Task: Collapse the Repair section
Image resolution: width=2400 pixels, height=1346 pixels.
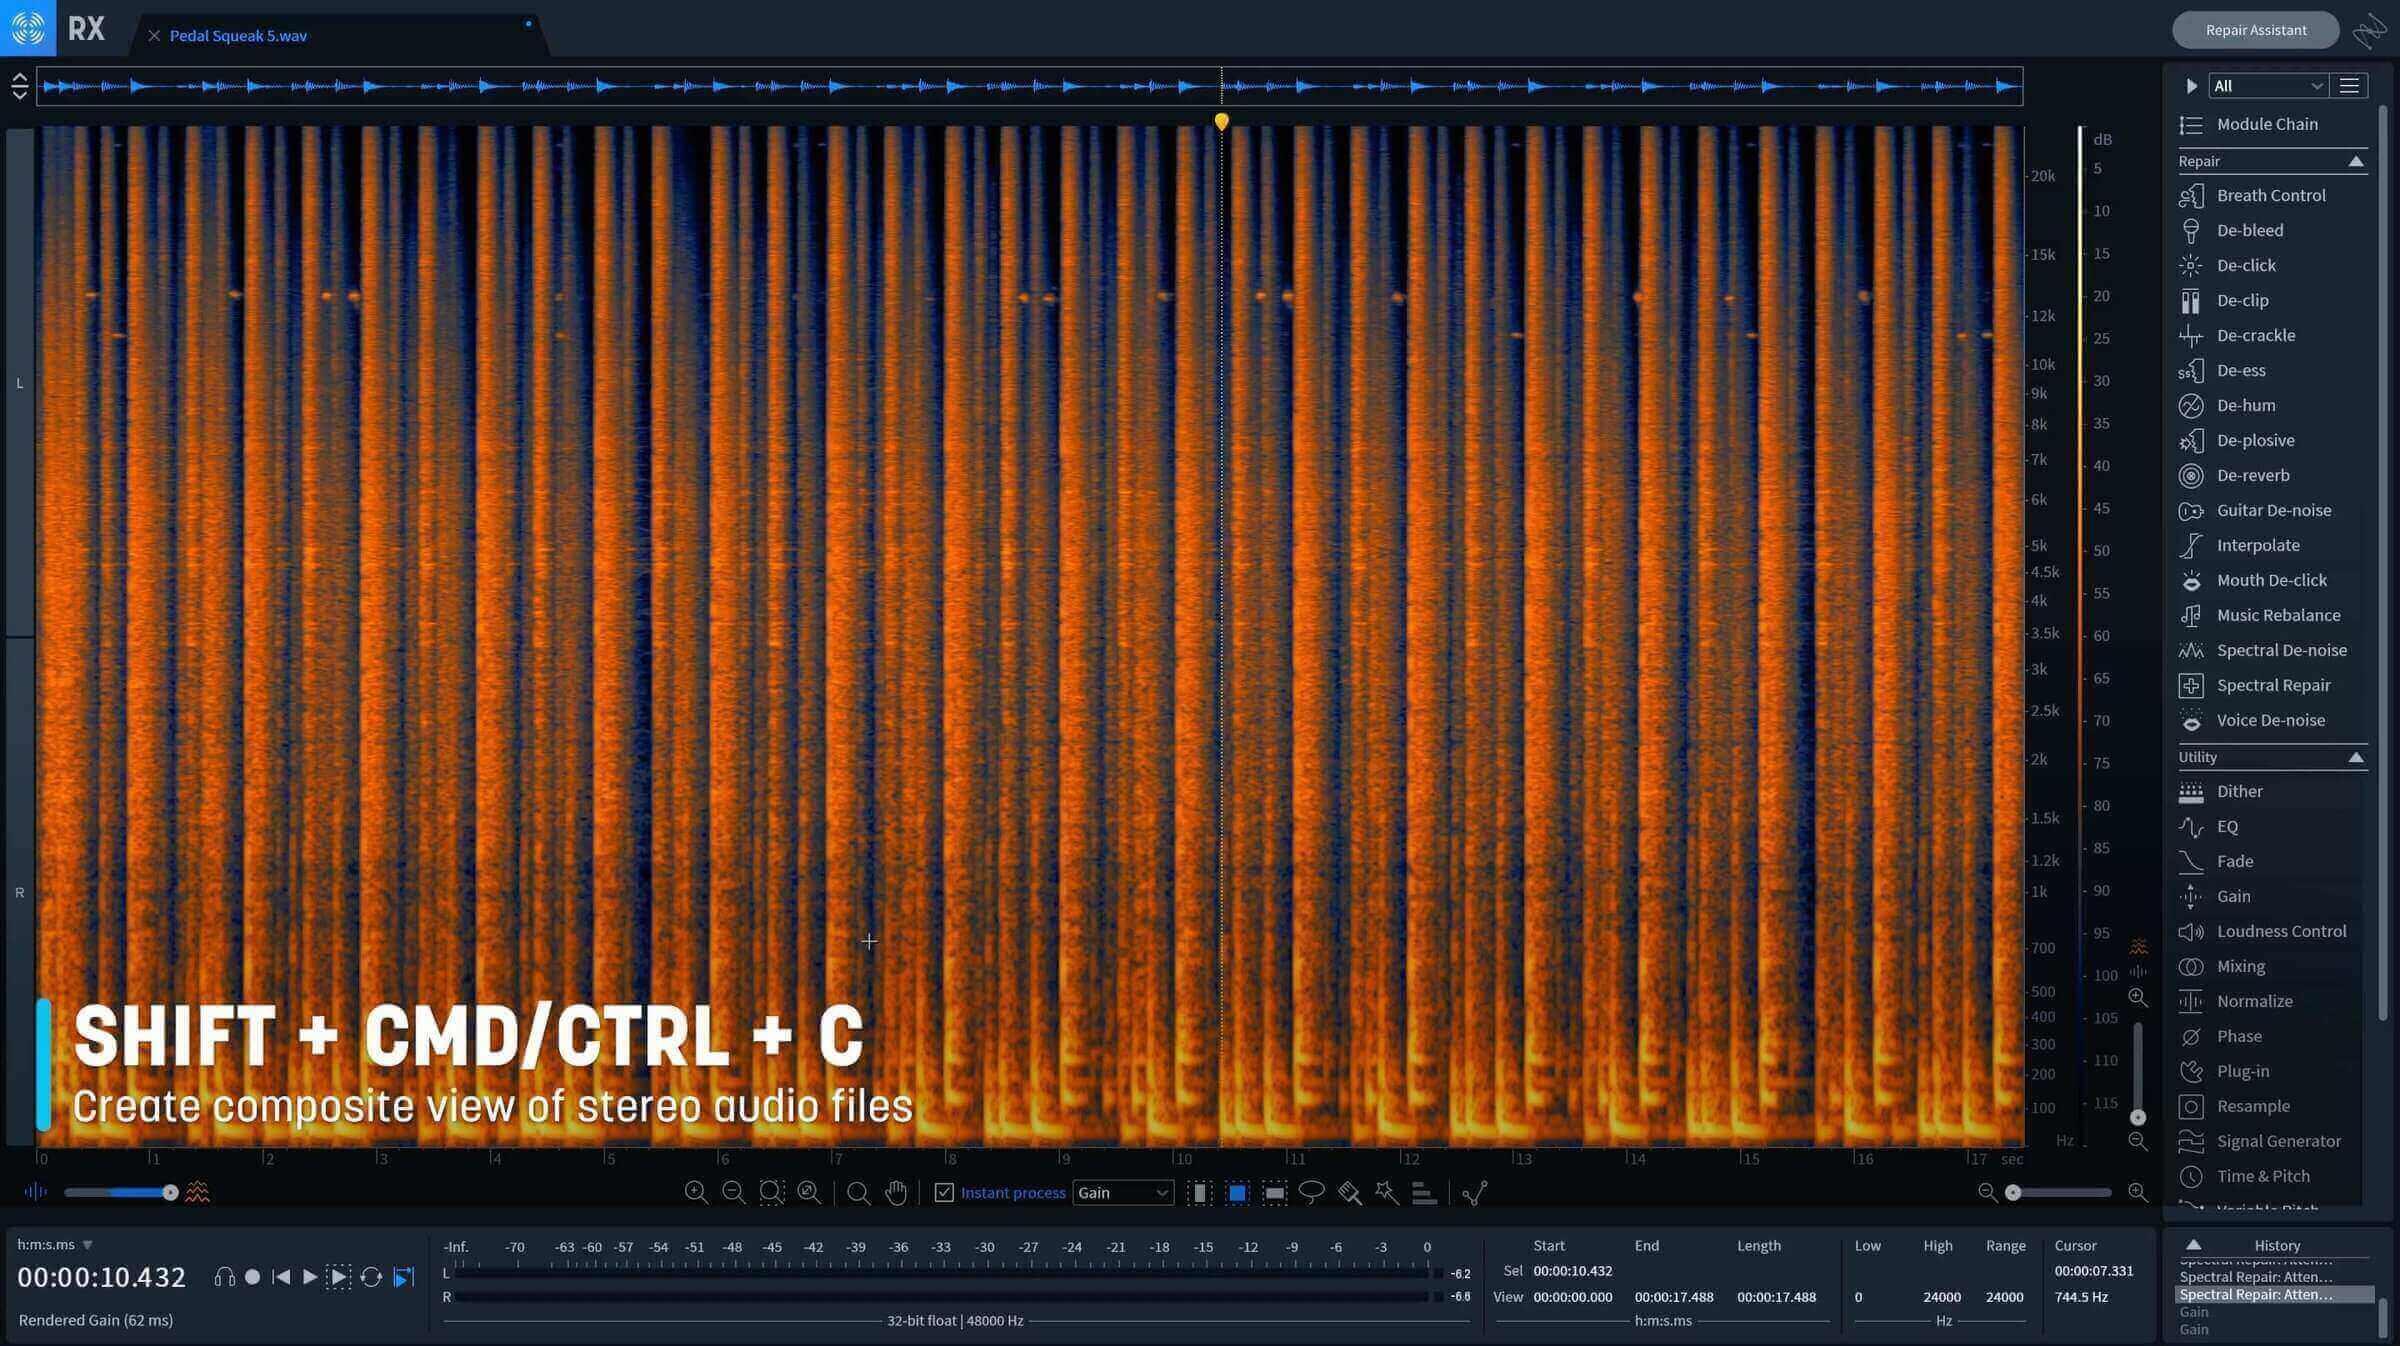Action: click(2356, 161)
